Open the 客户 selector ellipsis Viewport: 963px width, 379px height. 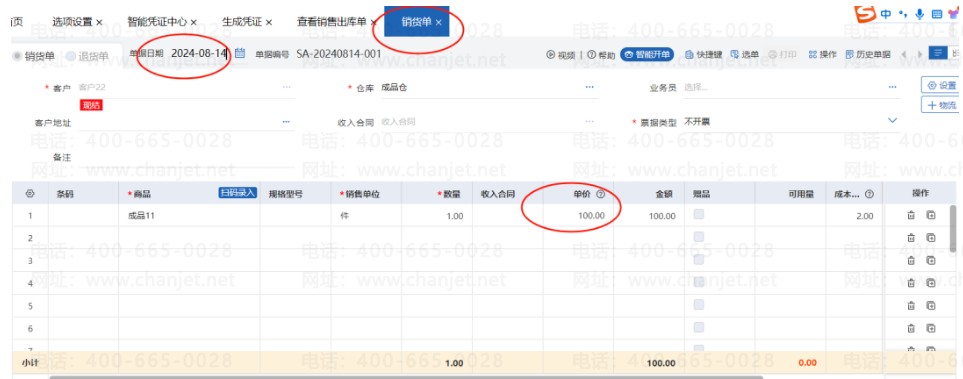286,87
